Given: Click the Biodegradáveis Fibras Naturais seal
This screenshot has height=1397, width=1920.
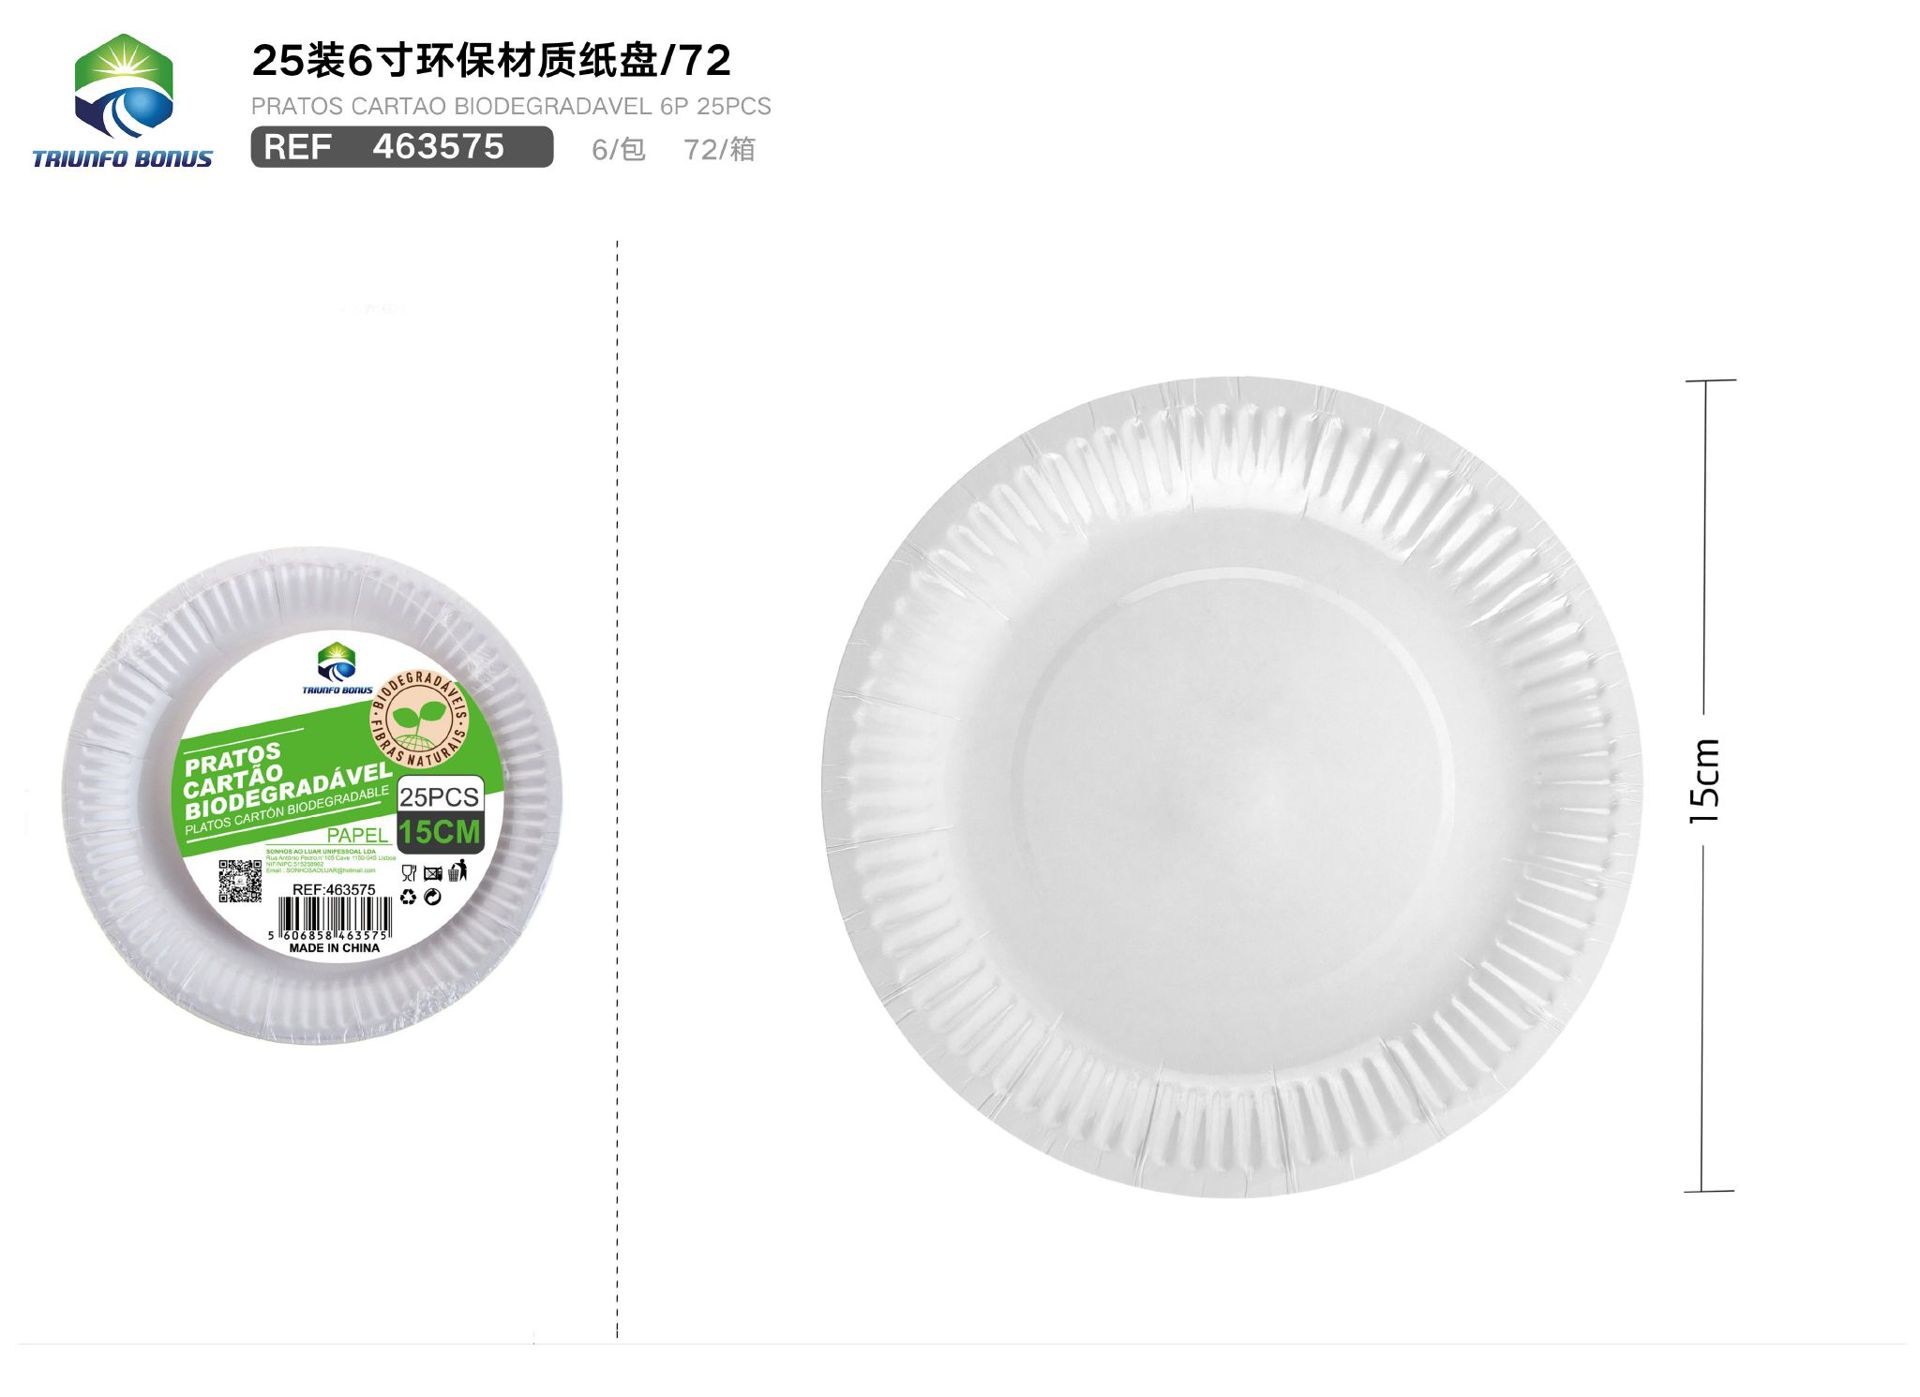Looking at the screenshot, I should (420, 720).
